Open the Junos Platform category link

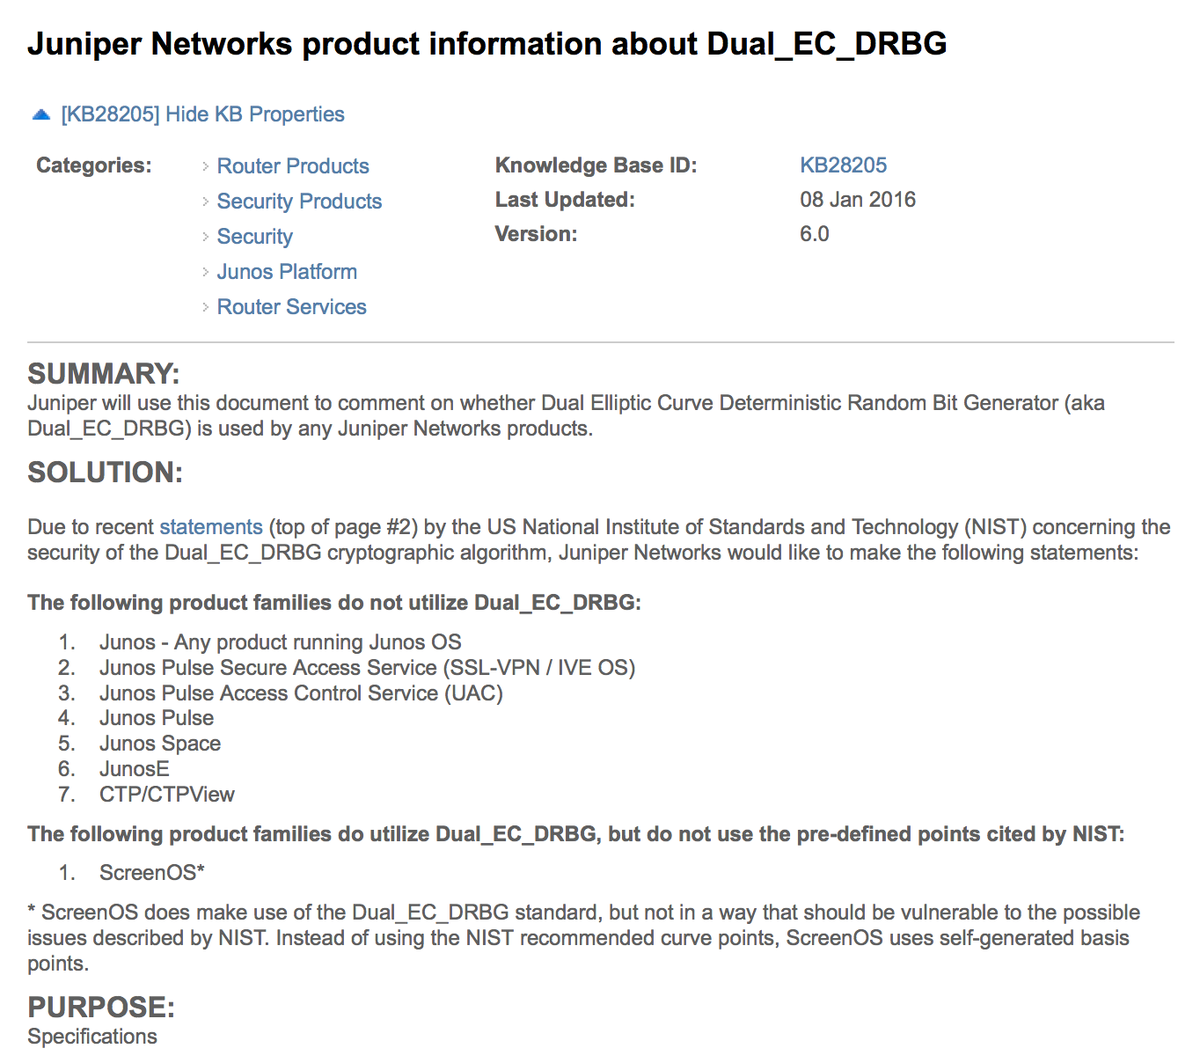coord(287,272)
